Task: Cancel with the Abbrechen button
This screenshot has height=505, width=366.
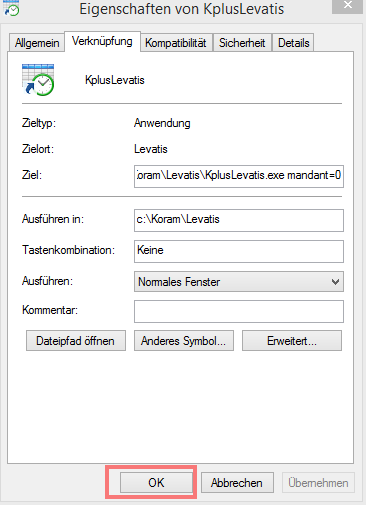Action: point(237,482)
